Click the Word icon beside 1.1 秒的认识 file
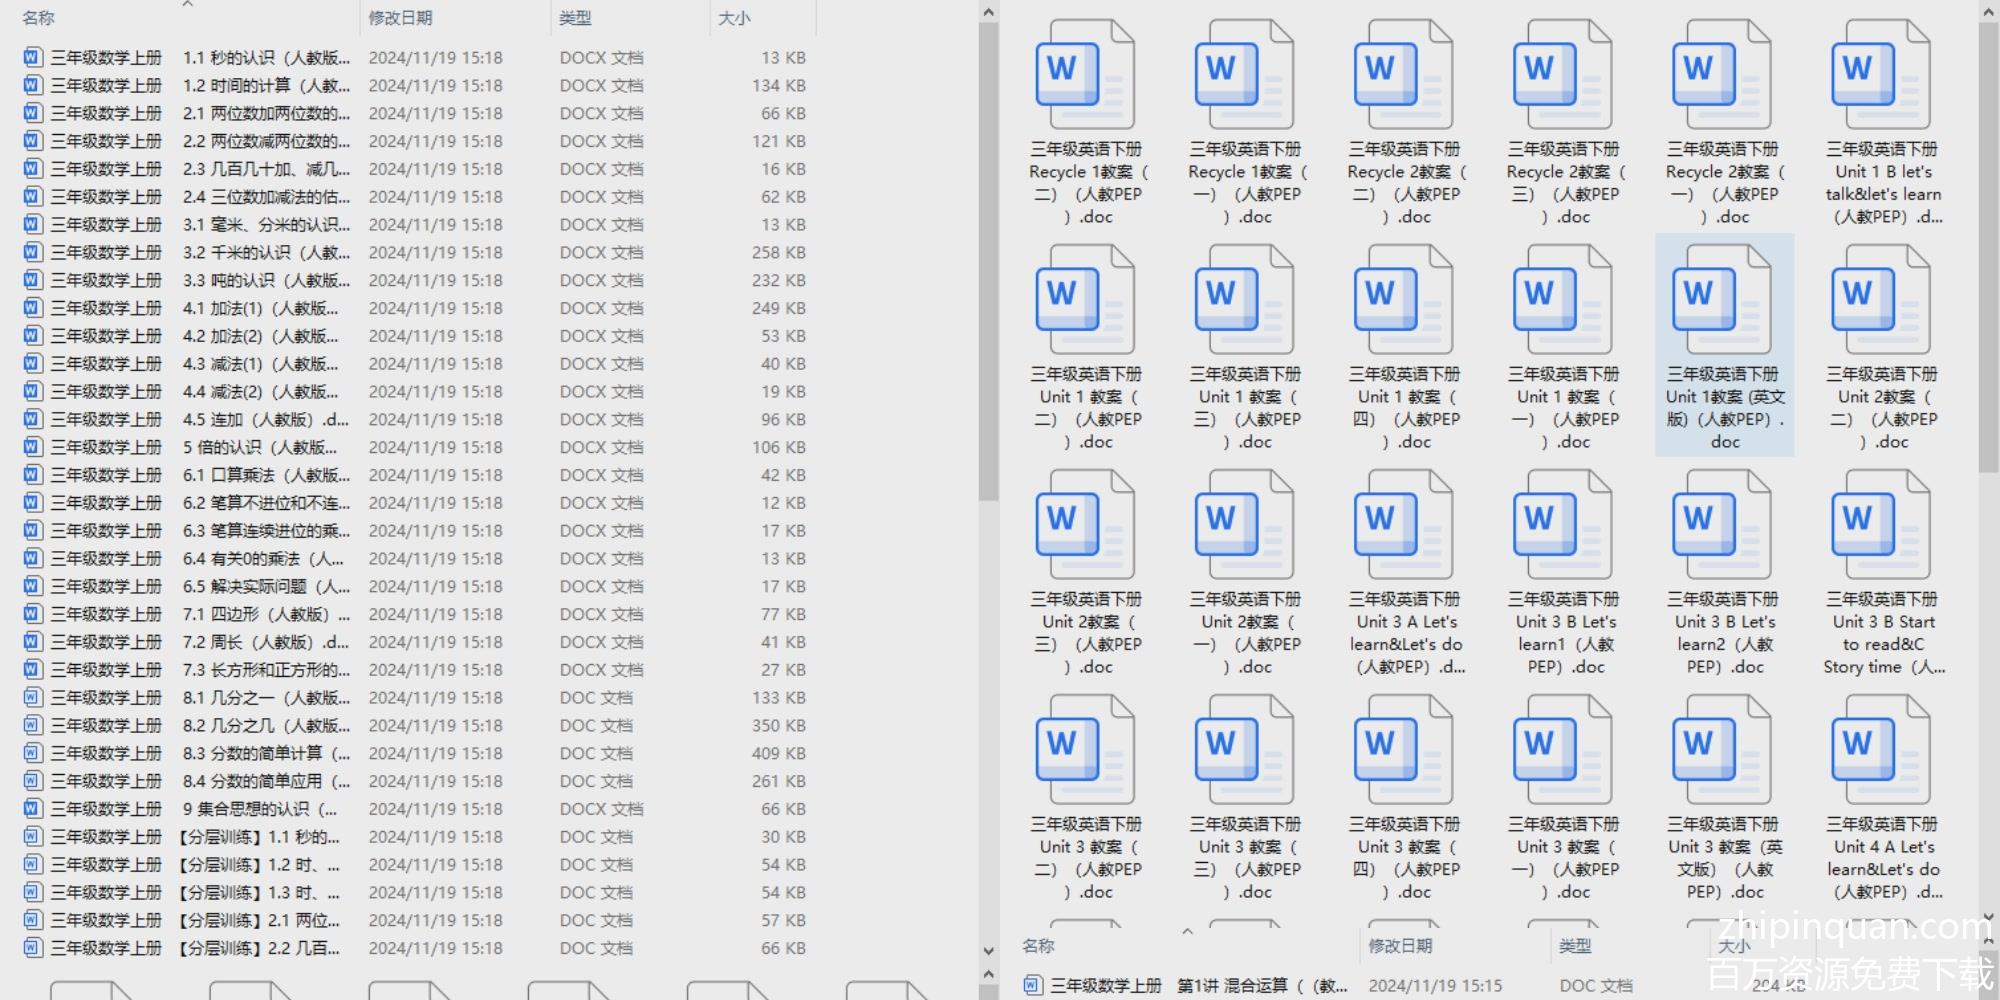Screen dimensions: 2000x1000 (33, 58)
